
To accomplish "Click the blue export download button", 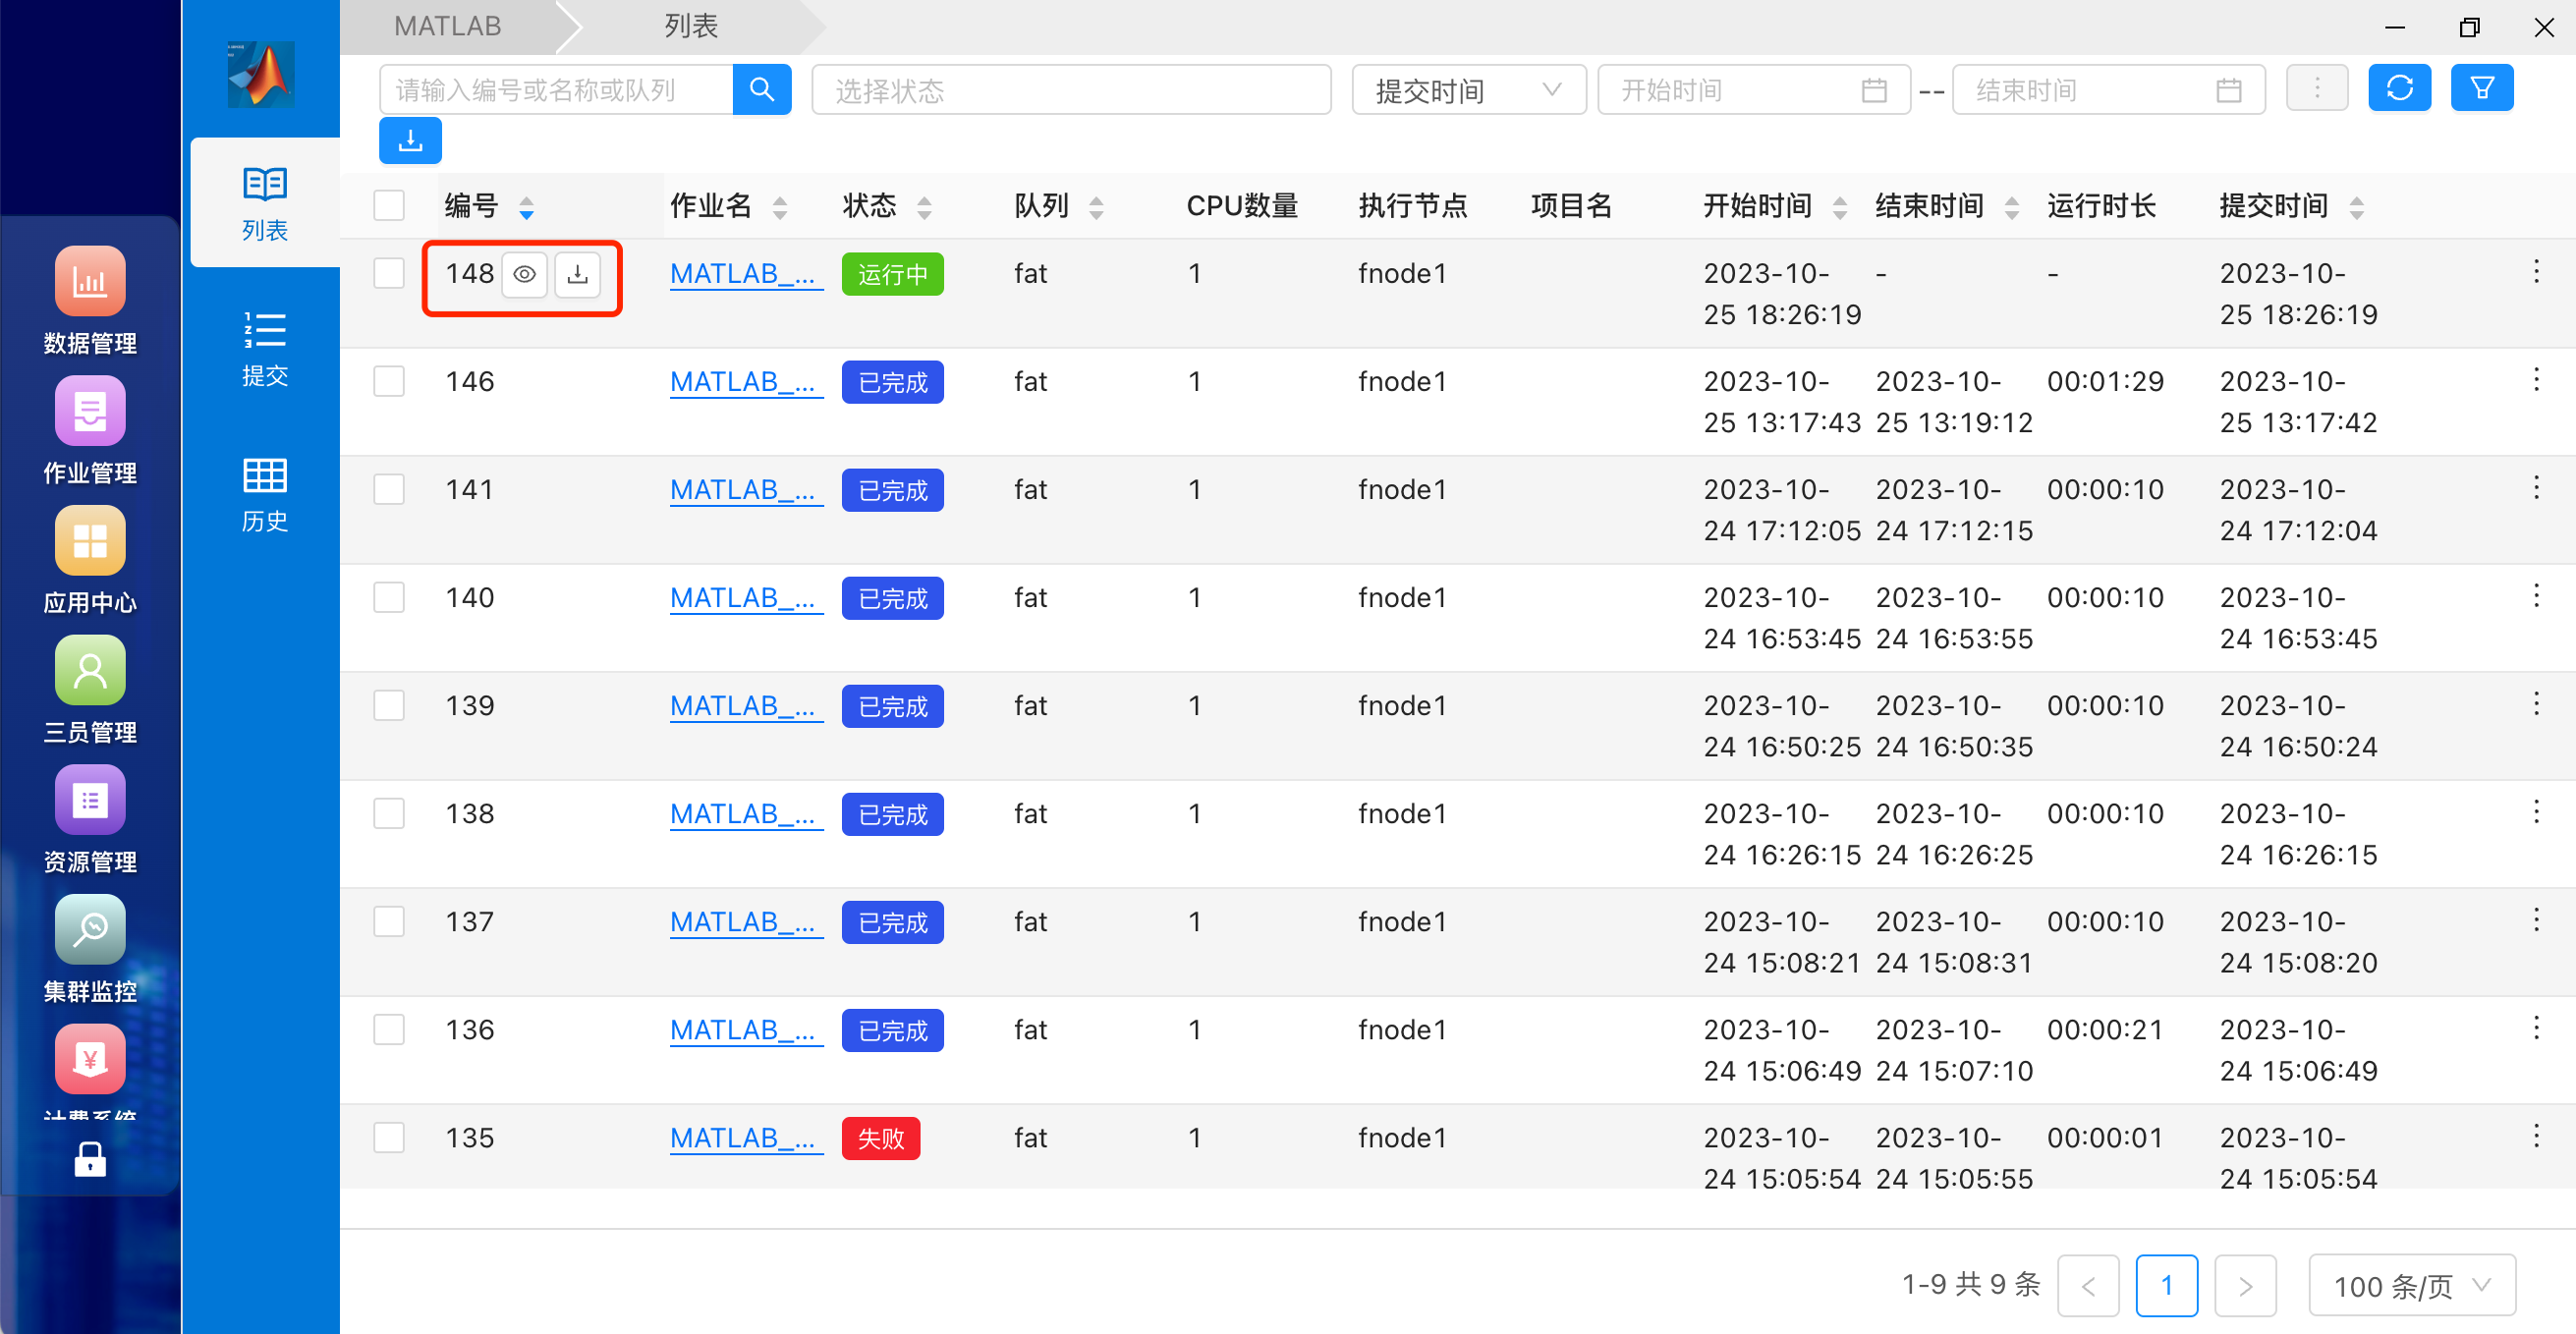I will click(410, 141).
